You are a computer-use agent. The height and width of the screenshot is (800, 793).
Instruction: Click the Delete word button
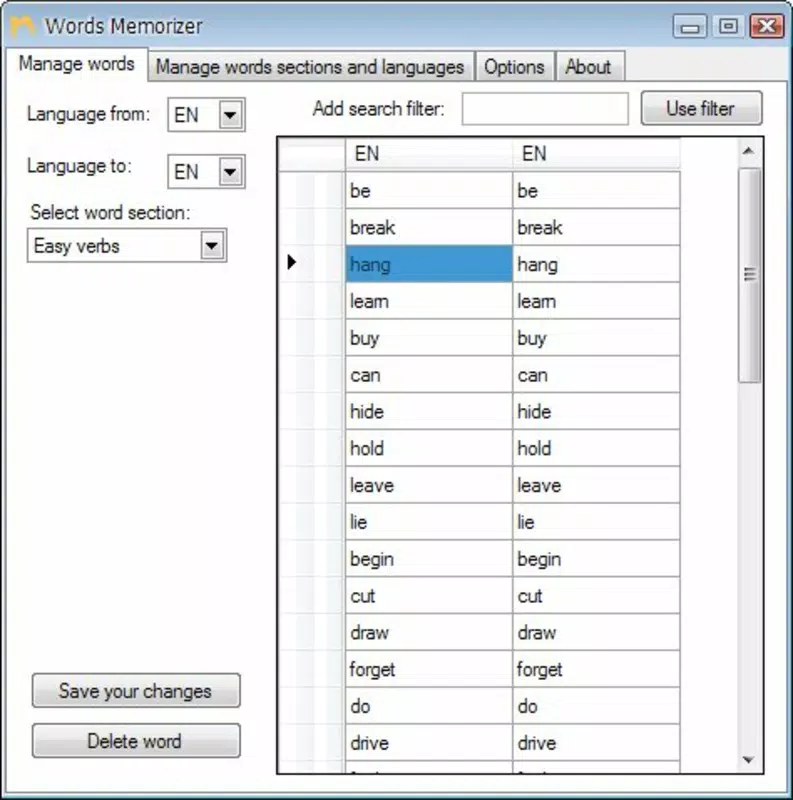pos(136,740)
